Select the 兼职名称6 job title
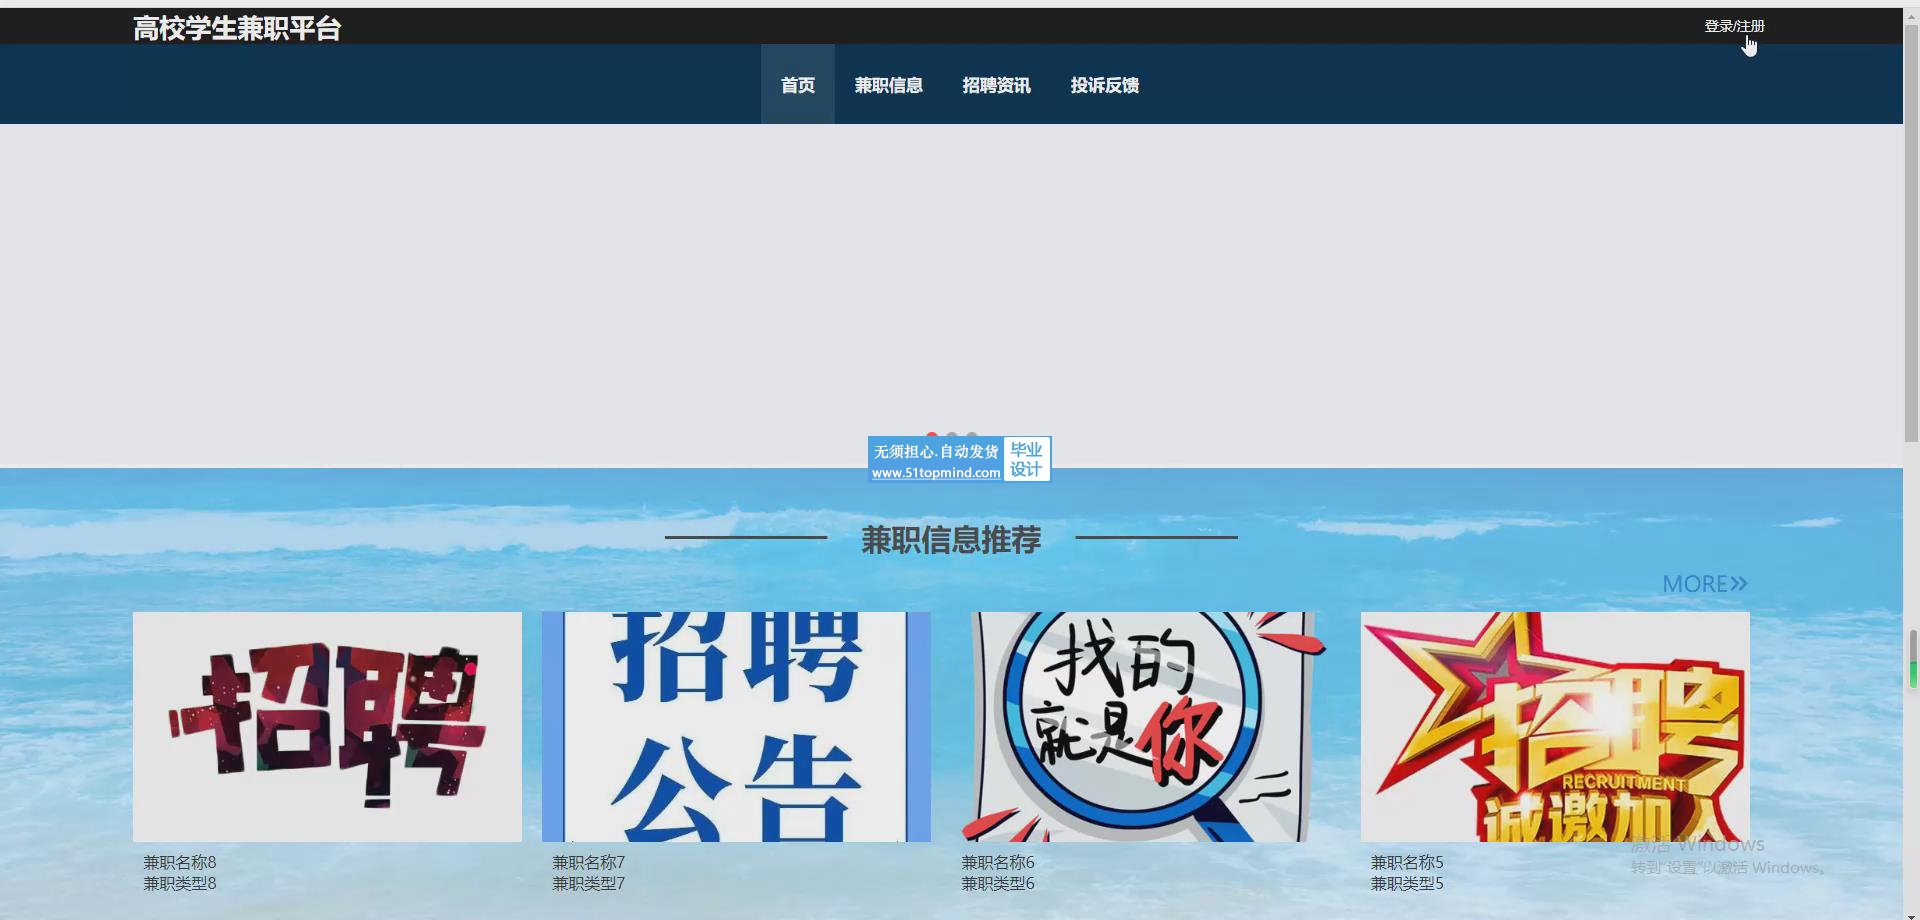The width and height of the screenshot is (1920, 920). pyautogui.click(x=998, y=862)
